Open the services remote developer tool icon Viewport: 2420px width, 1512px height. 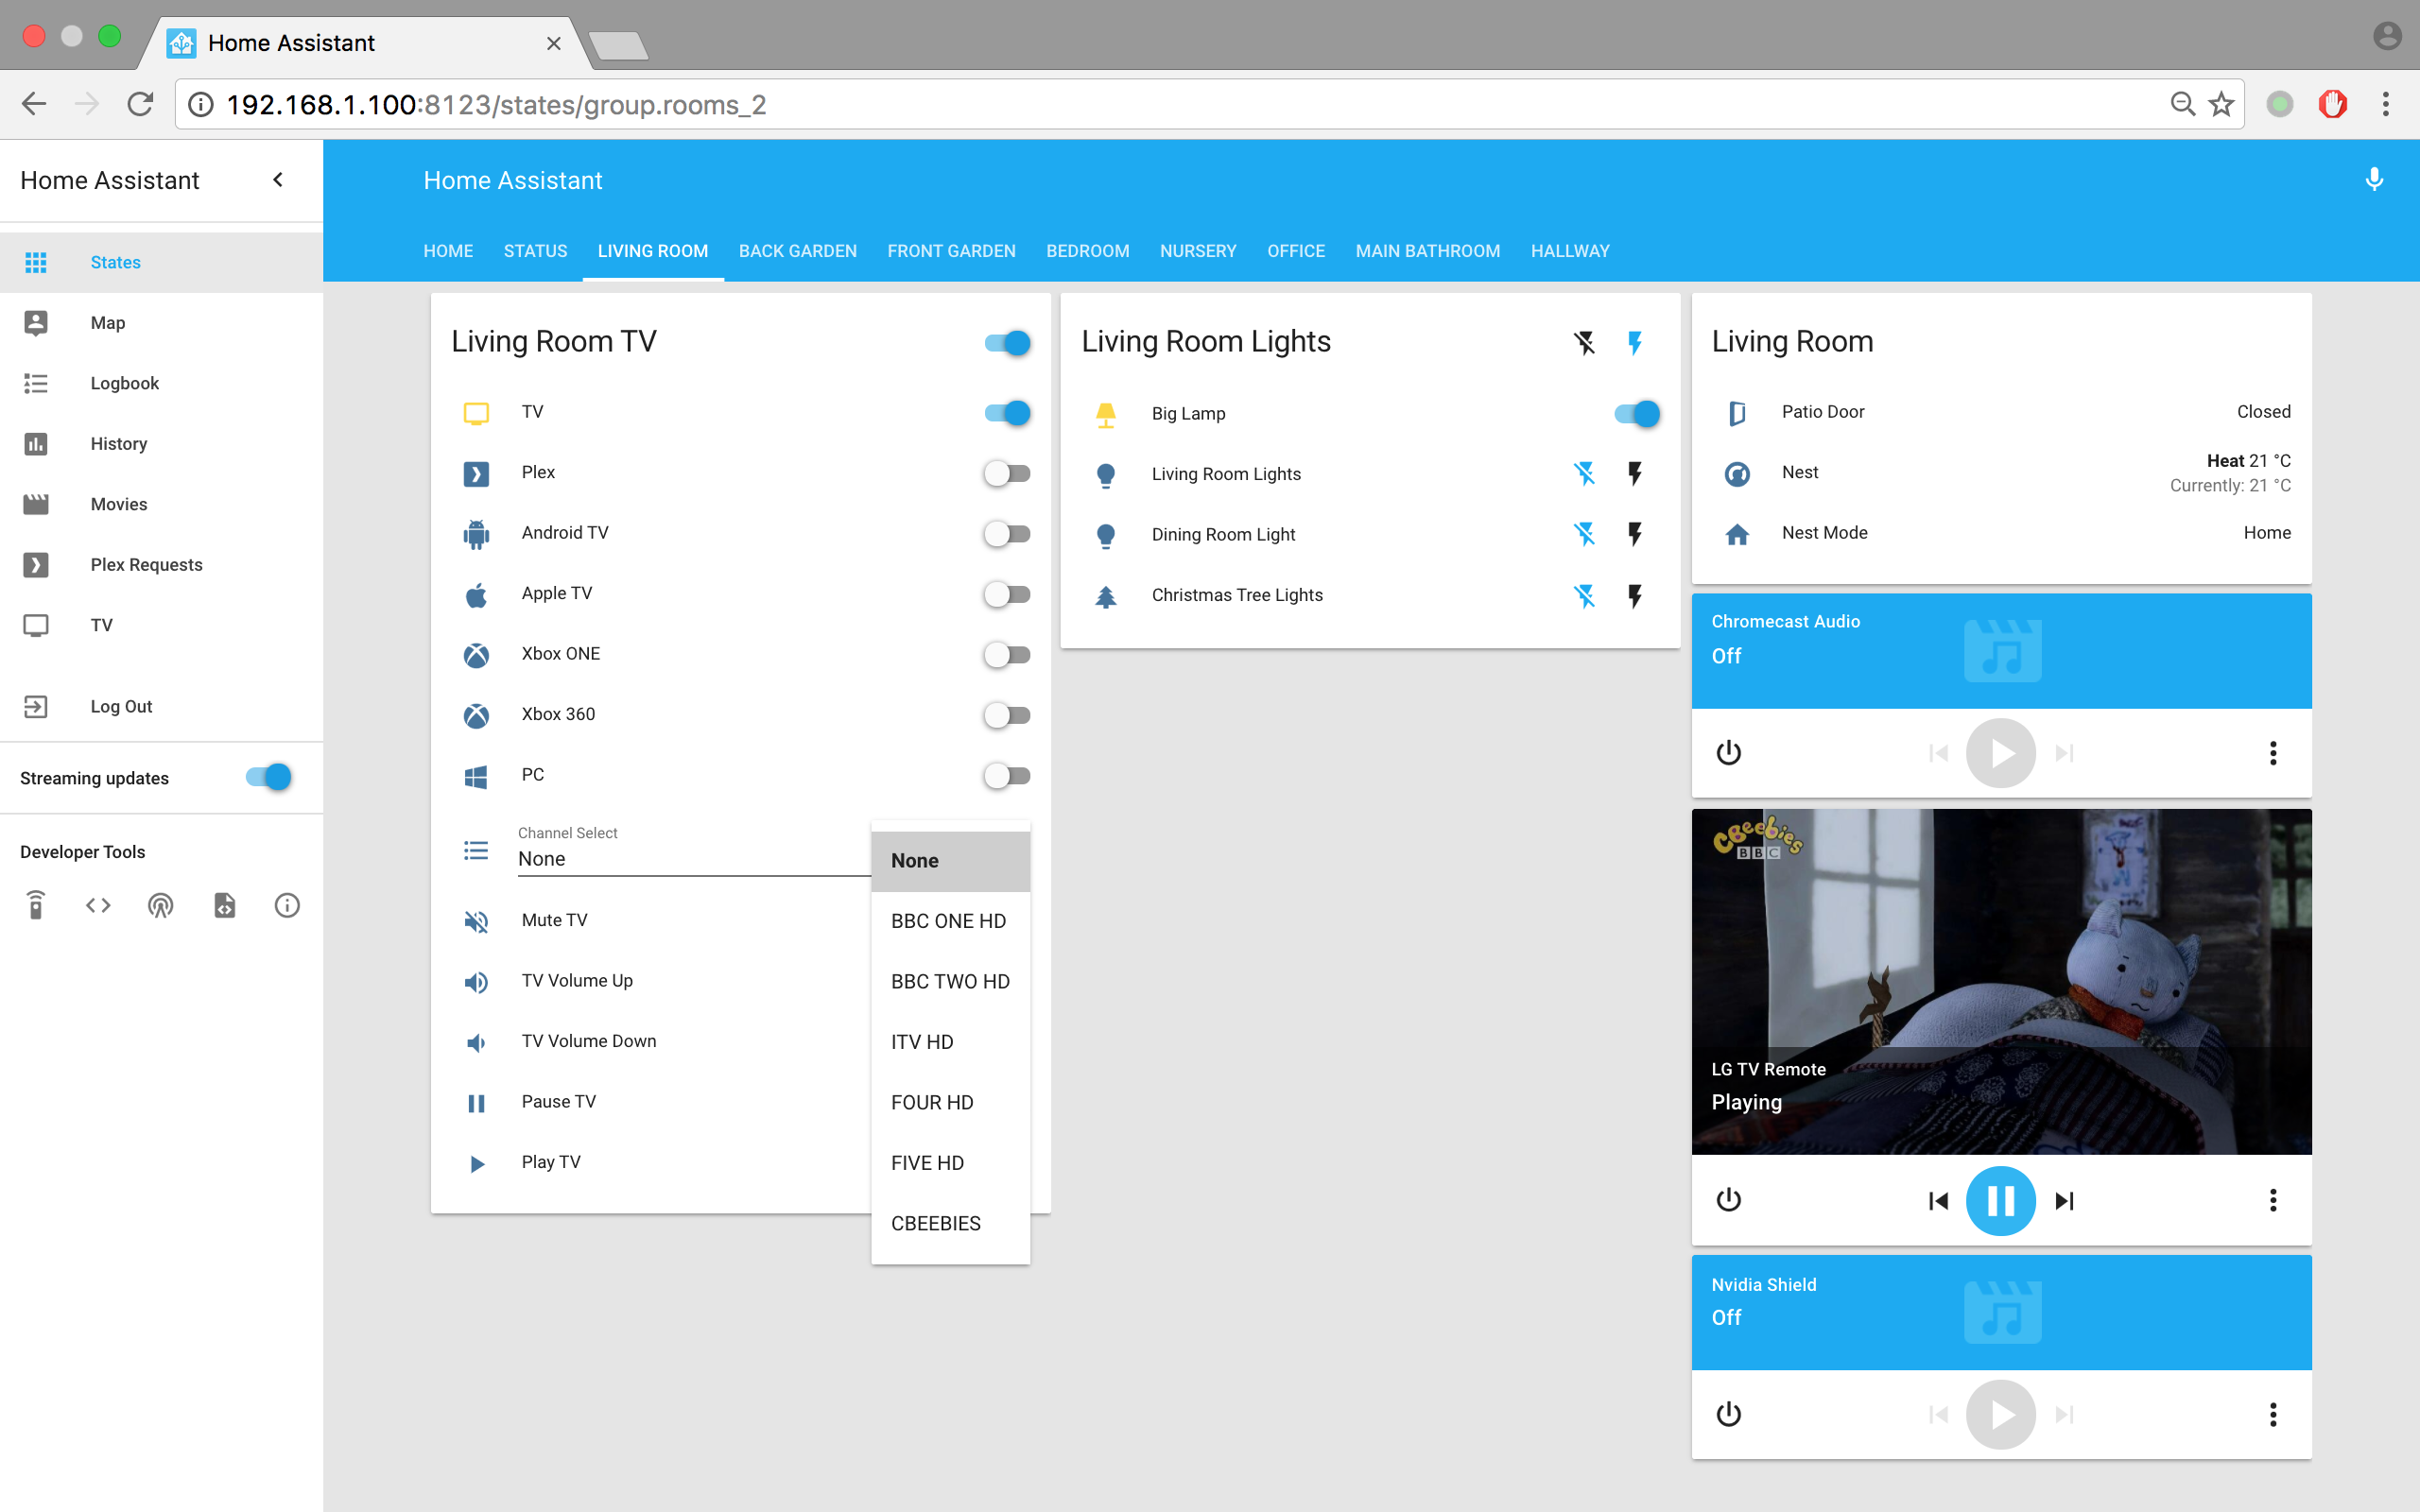tap(36, 906)
